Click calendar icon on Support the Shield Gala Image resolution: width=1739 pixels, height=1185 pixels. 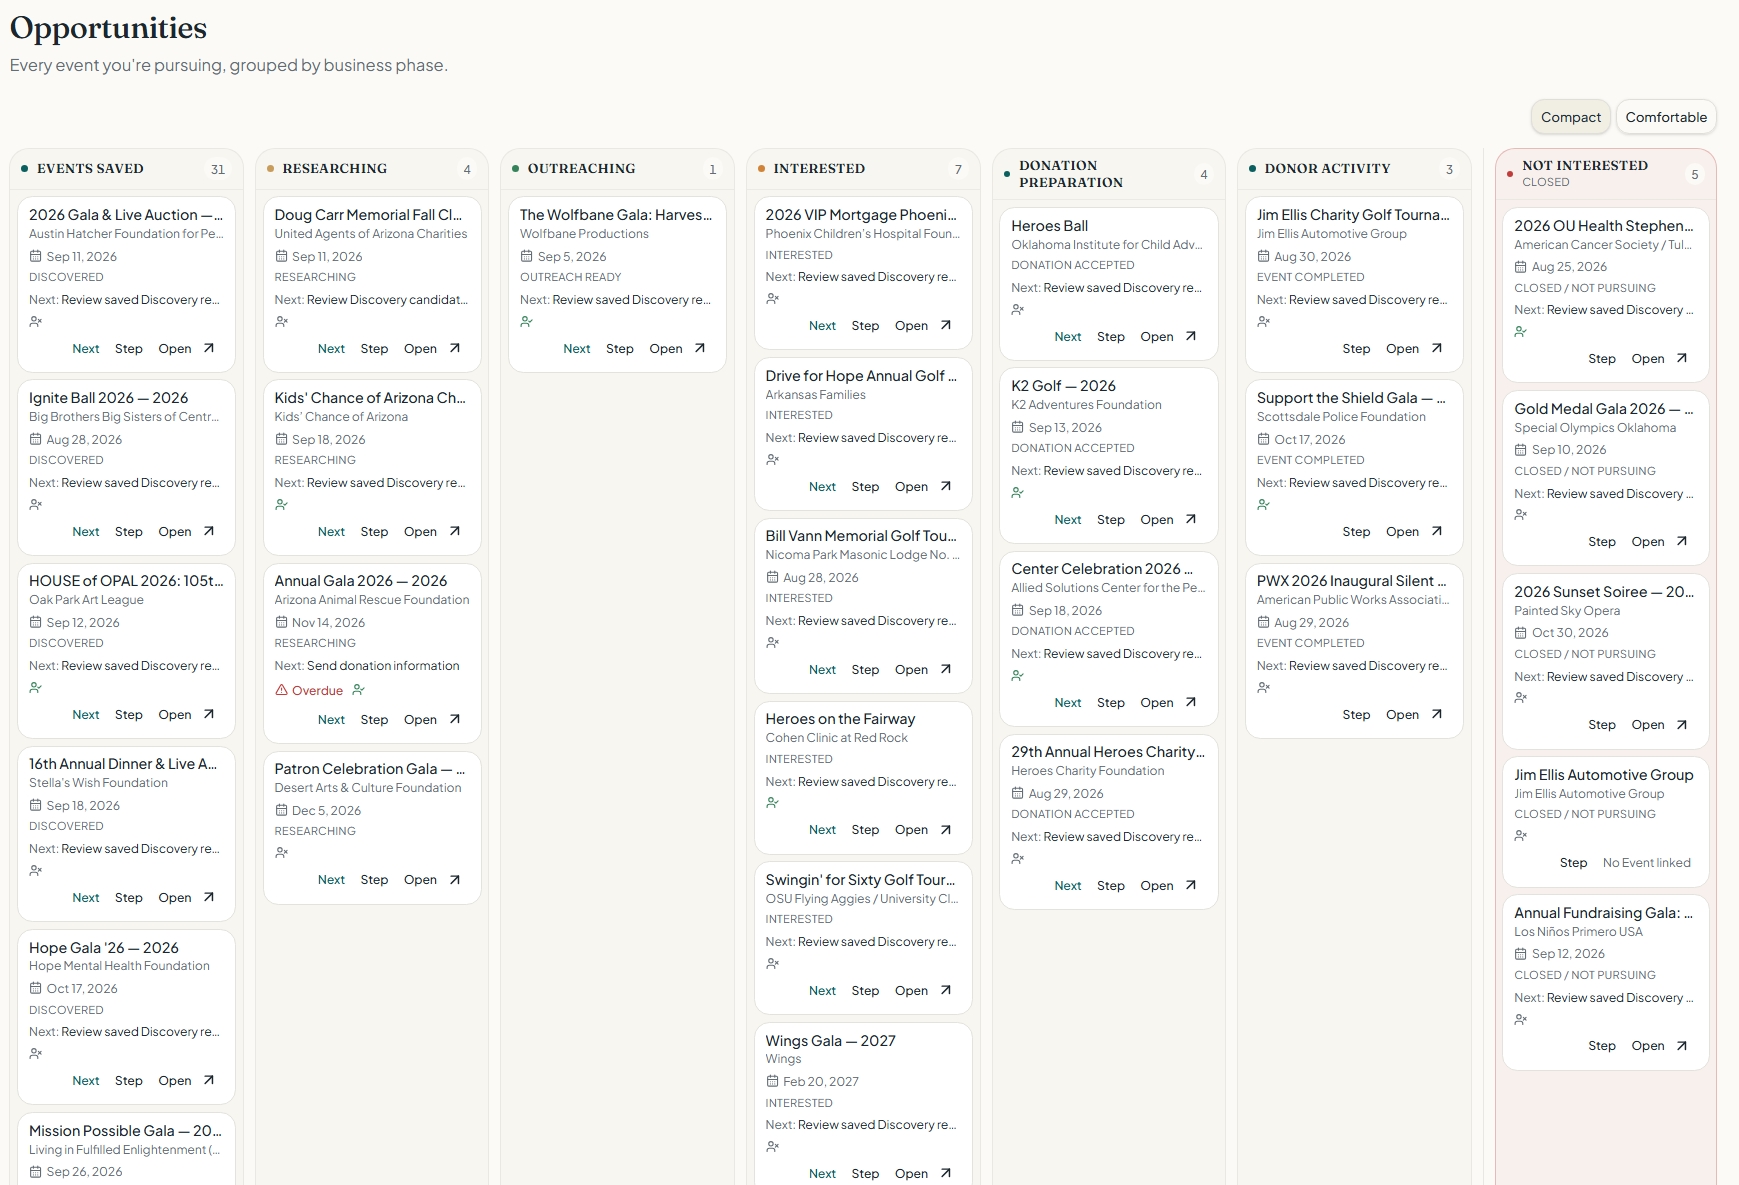[1263, 439]
